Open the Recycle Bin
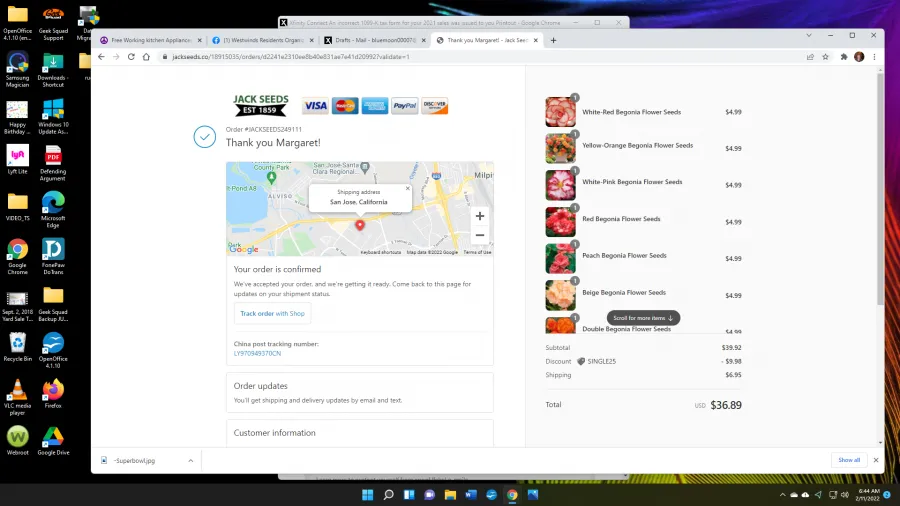Screen dimensions: 900x506 (17, 347)
